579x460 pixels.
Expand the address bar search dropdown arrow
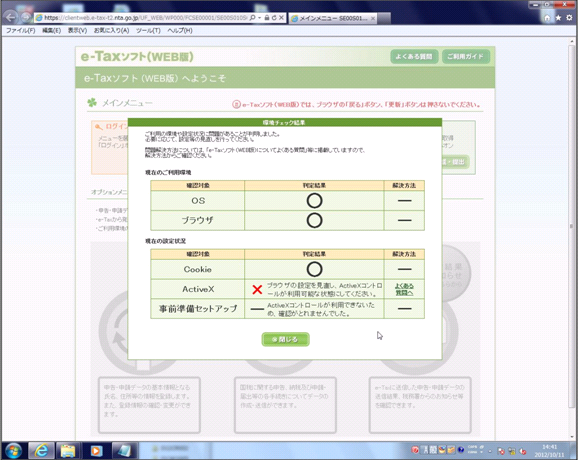point(260,17)
